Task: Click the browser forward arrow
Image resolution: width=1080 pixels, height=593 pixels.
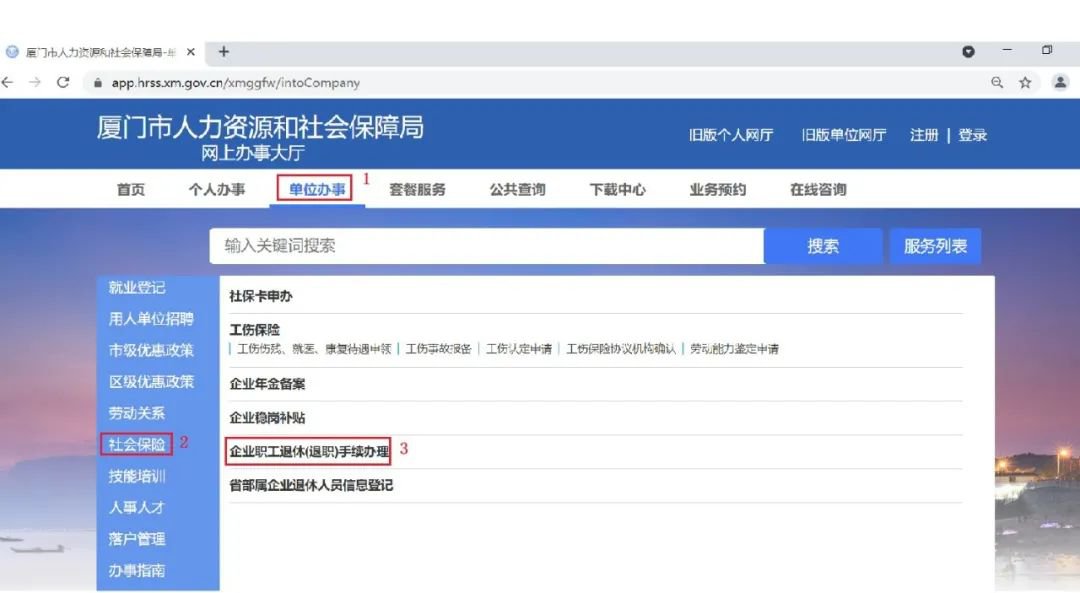Action: [35, 83]
